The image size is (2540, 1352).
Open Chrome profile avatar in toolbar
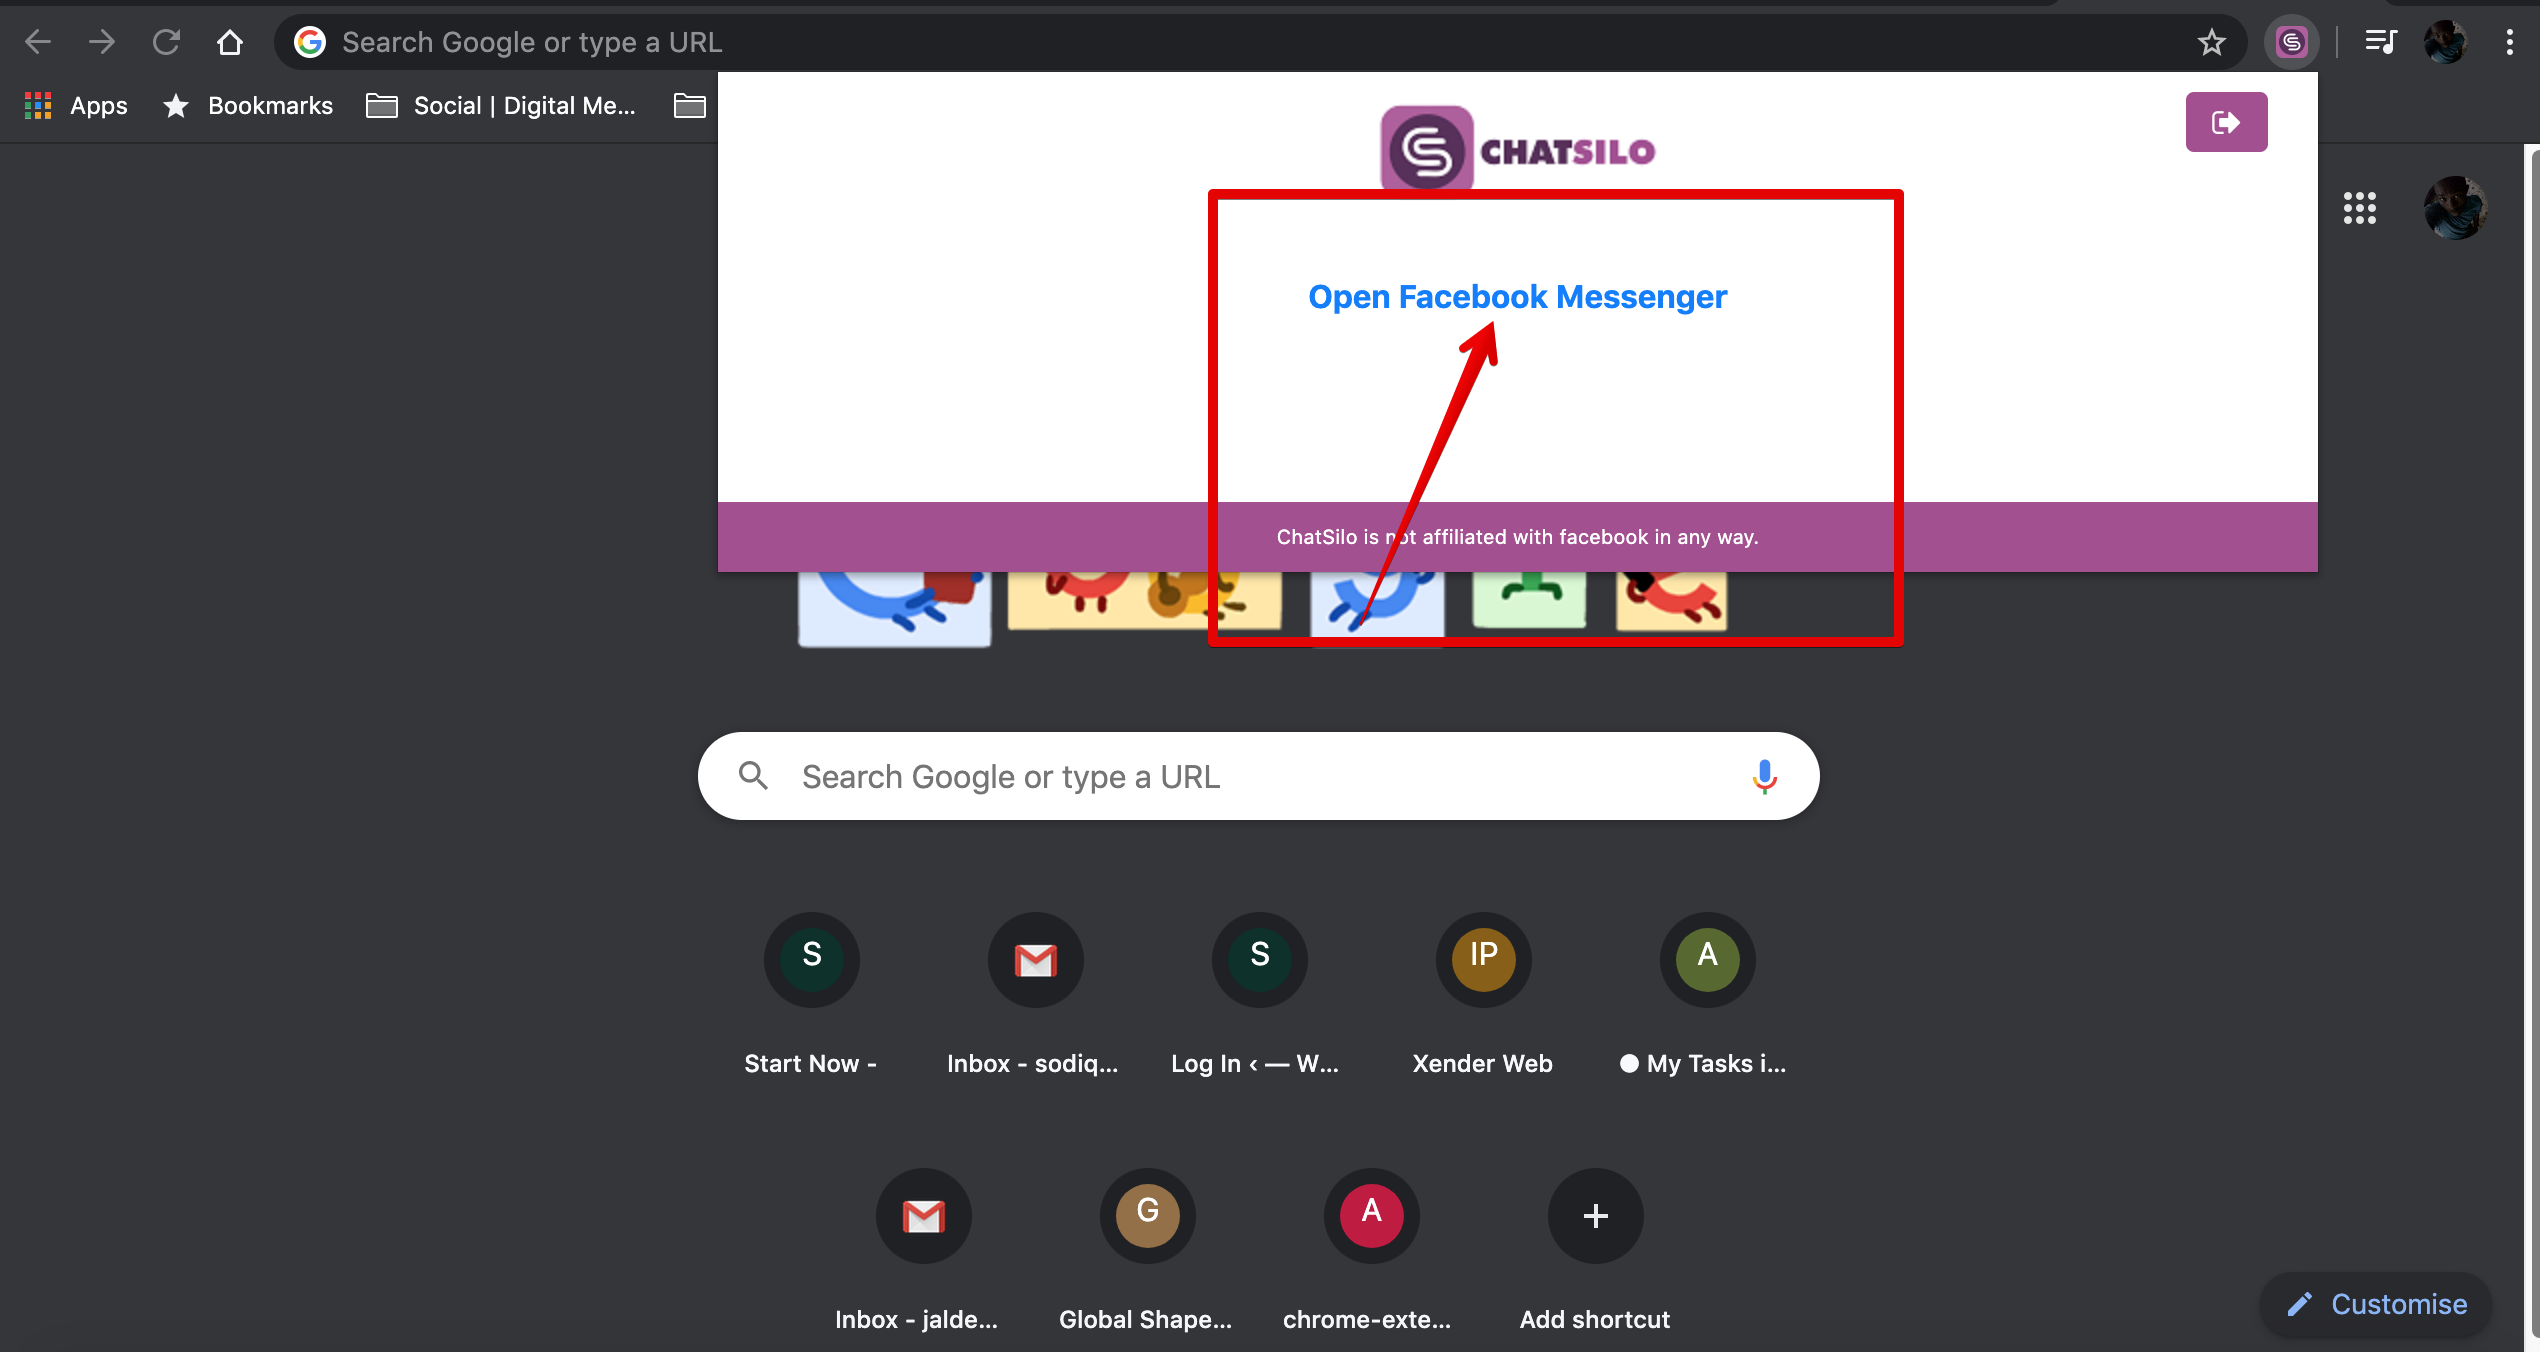(2445, 42)
